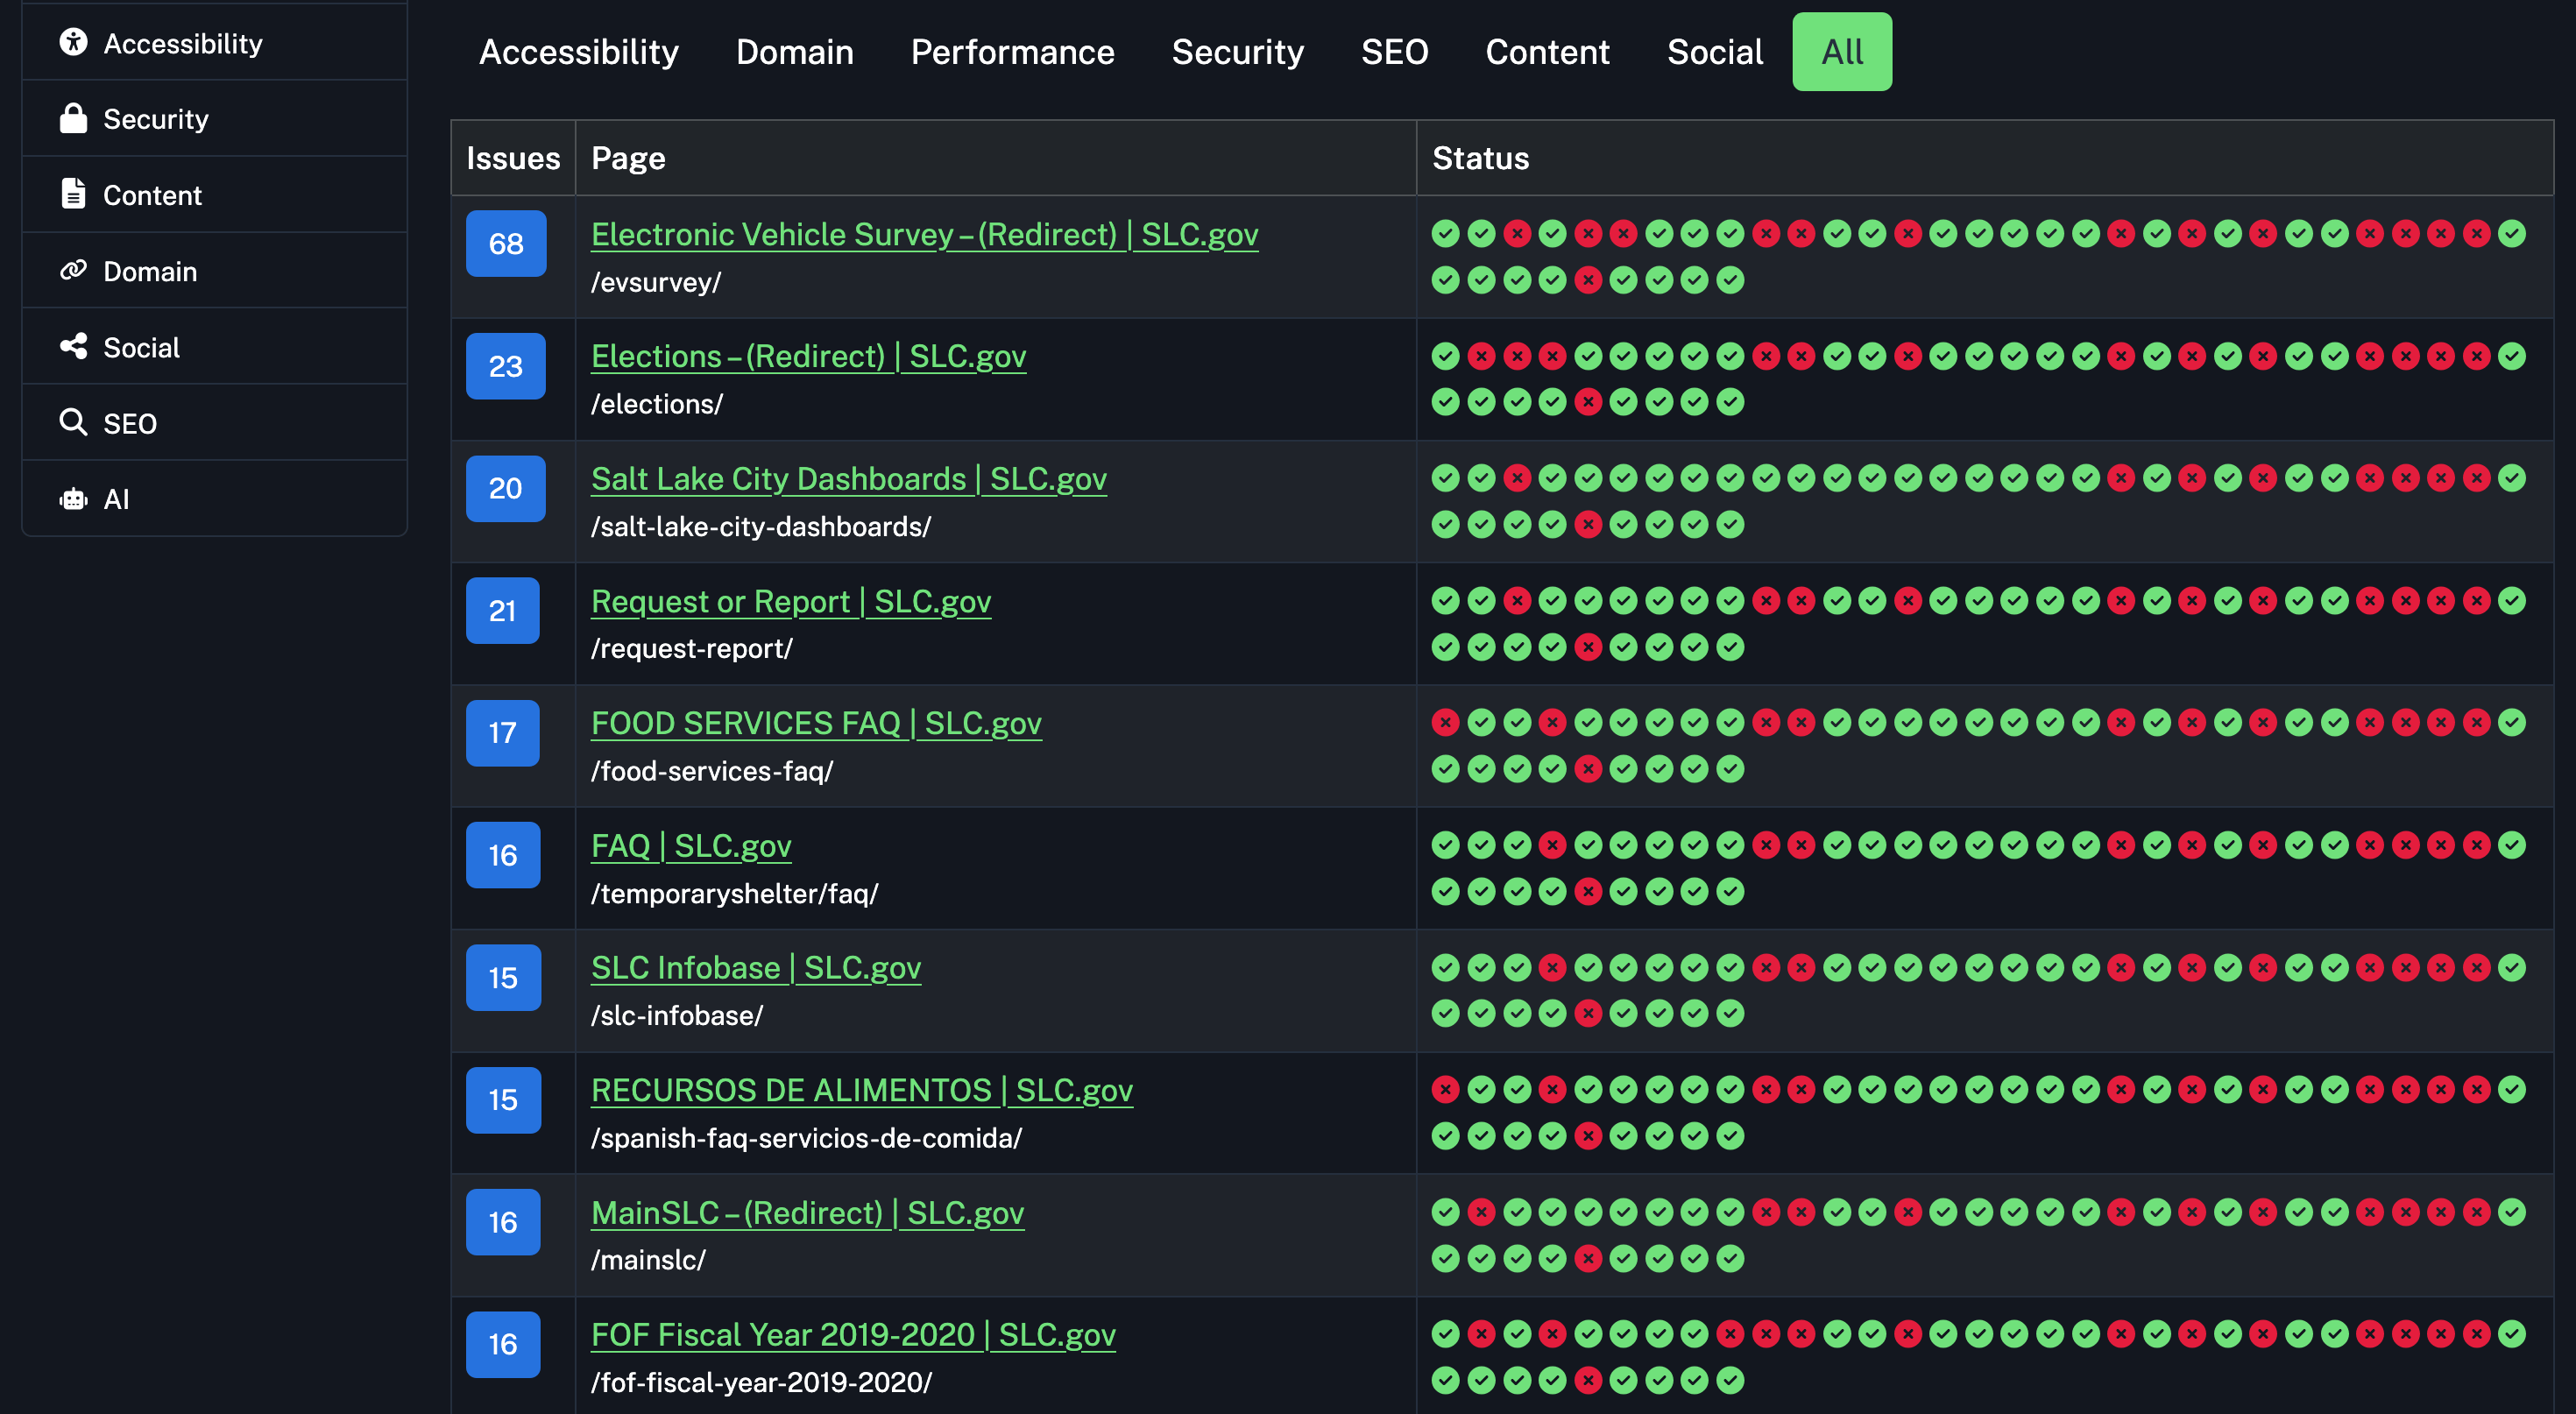
Task: Open FOOD SERVICES FAQ page link
Action: (816, 724)
